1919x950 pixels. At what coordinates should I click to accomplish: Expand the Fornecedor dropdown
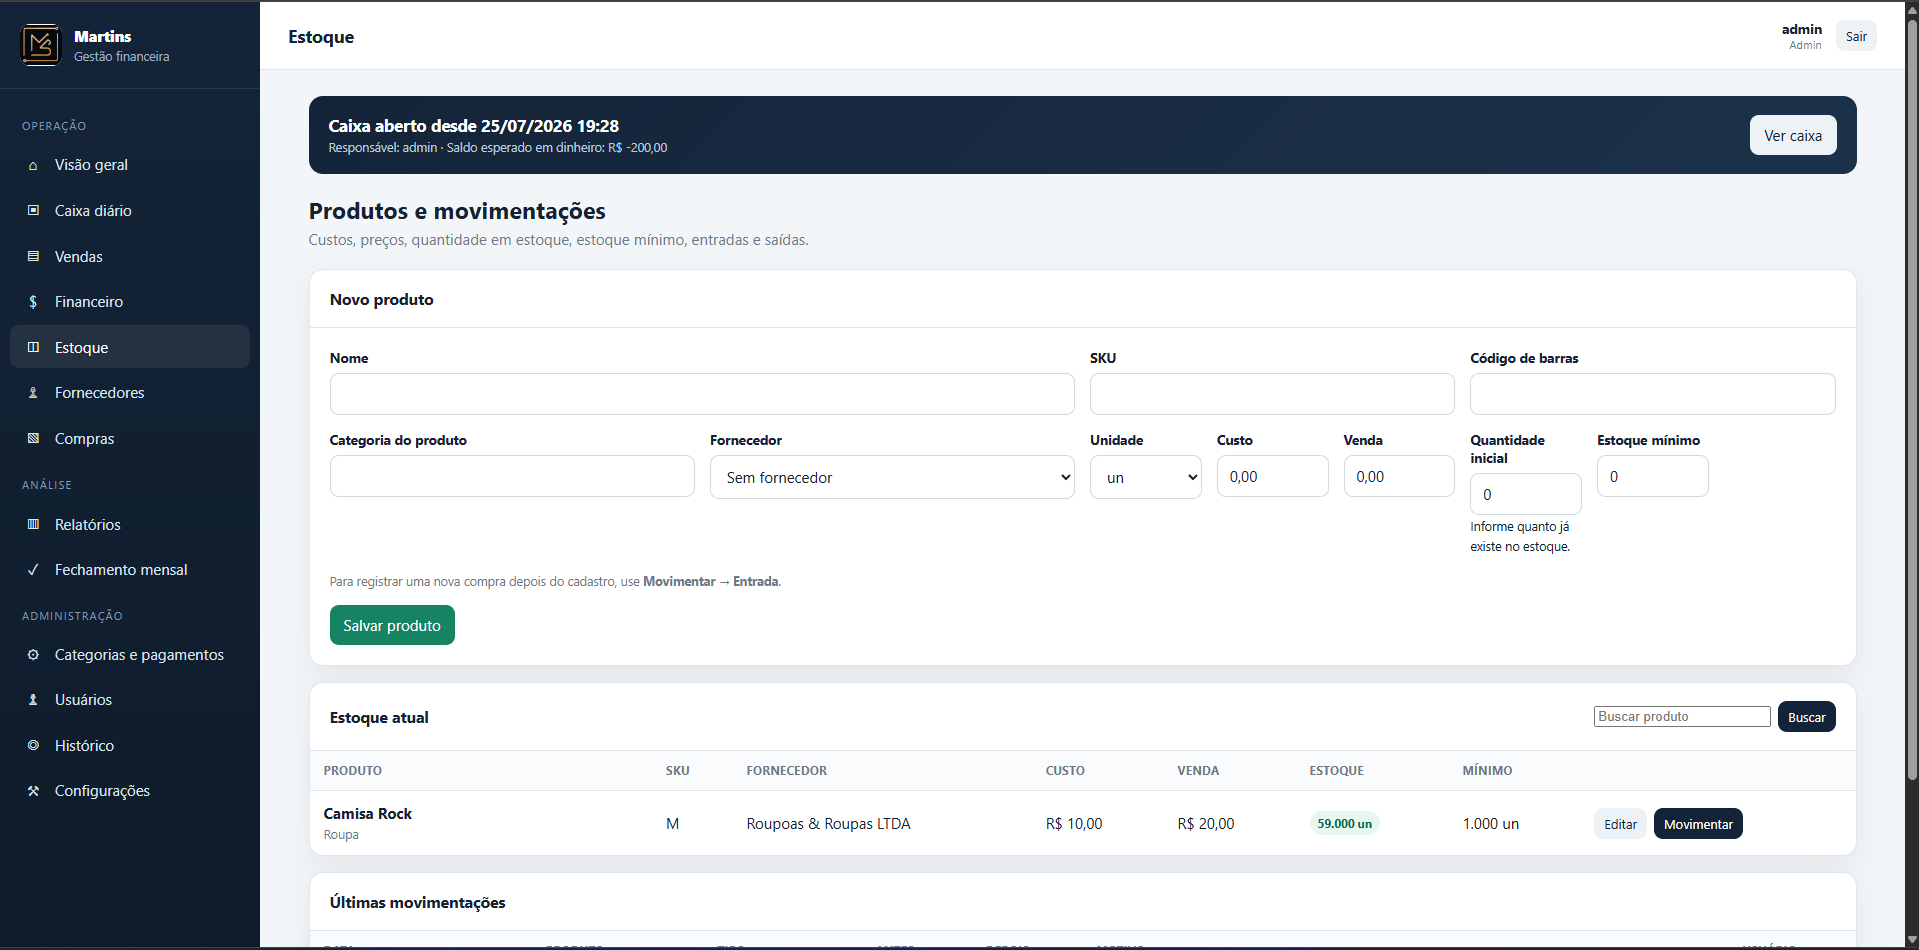click(x=892, y=477)
